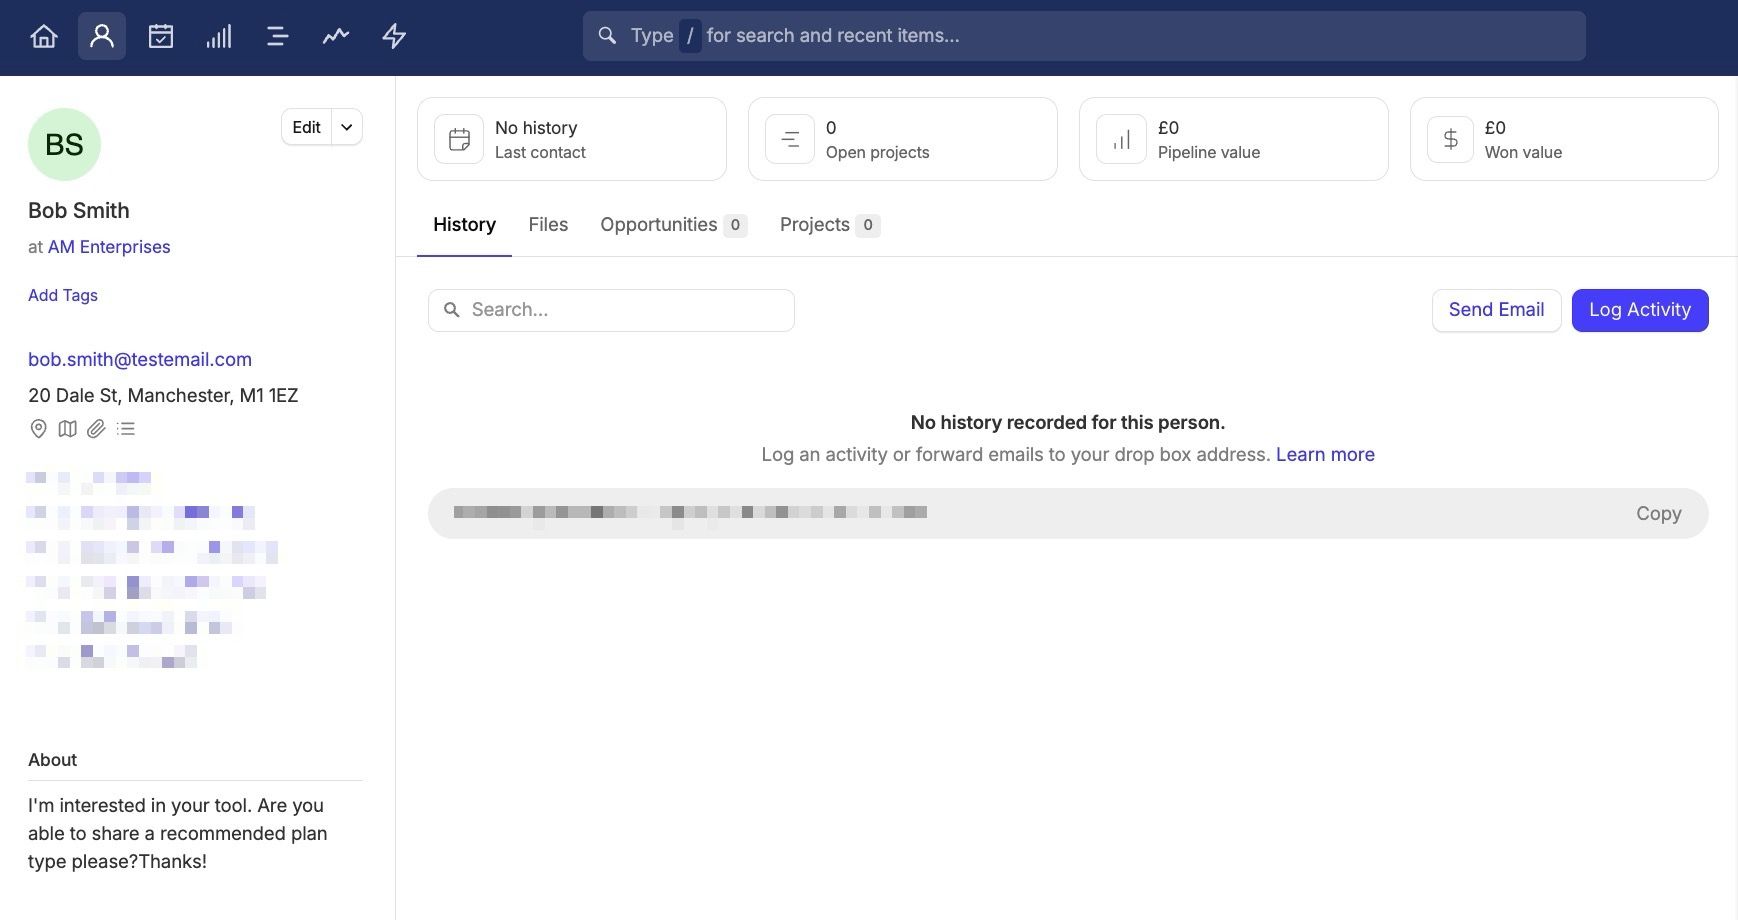Copy the drop box address

click(1658, 513)
